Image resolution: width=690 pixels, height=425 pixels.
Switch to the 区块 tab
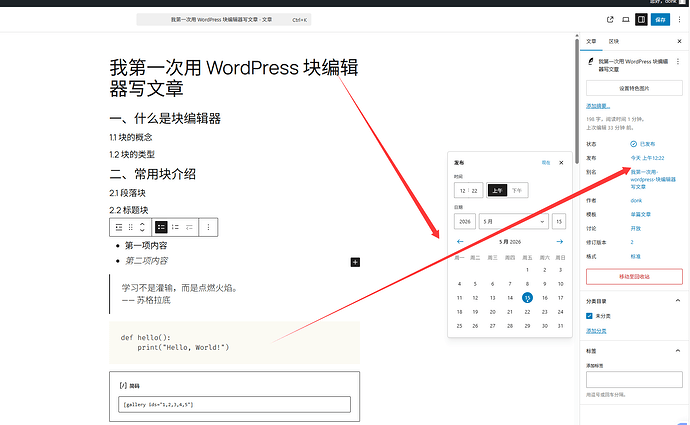[x=614, y=41]
